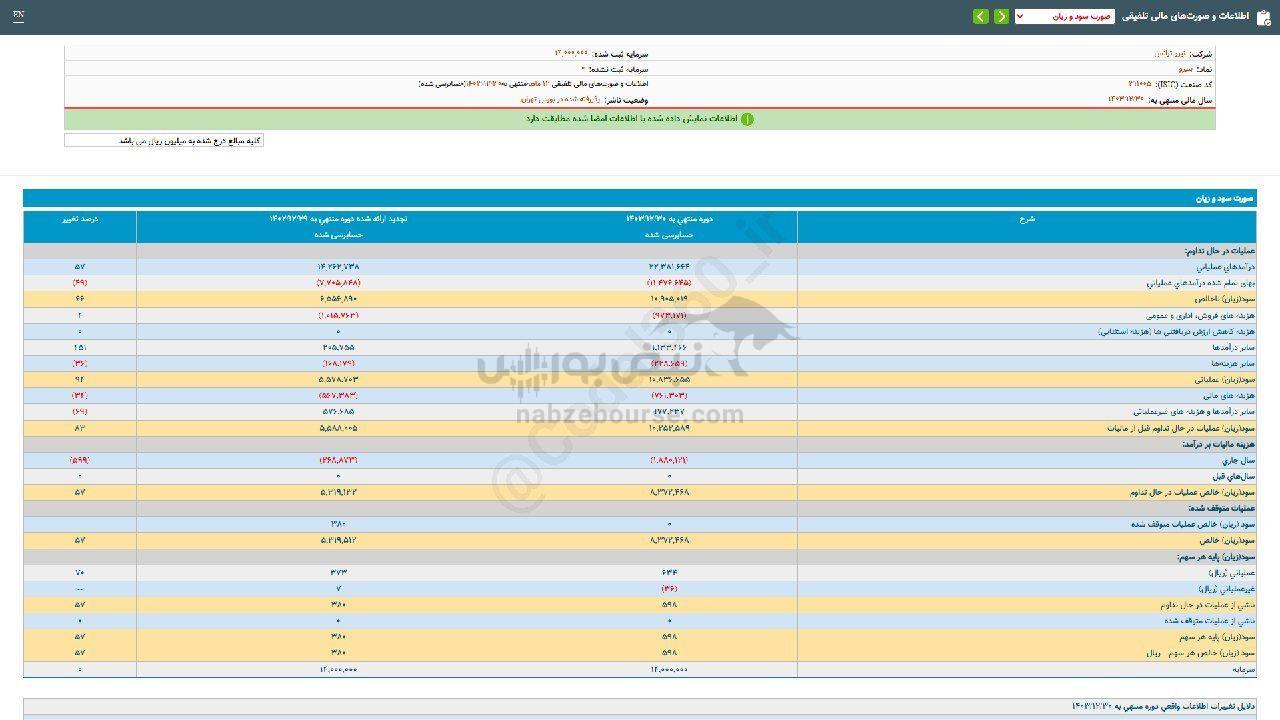
Task: Click the million-rial amounts note box
Action: pos(164,141)
